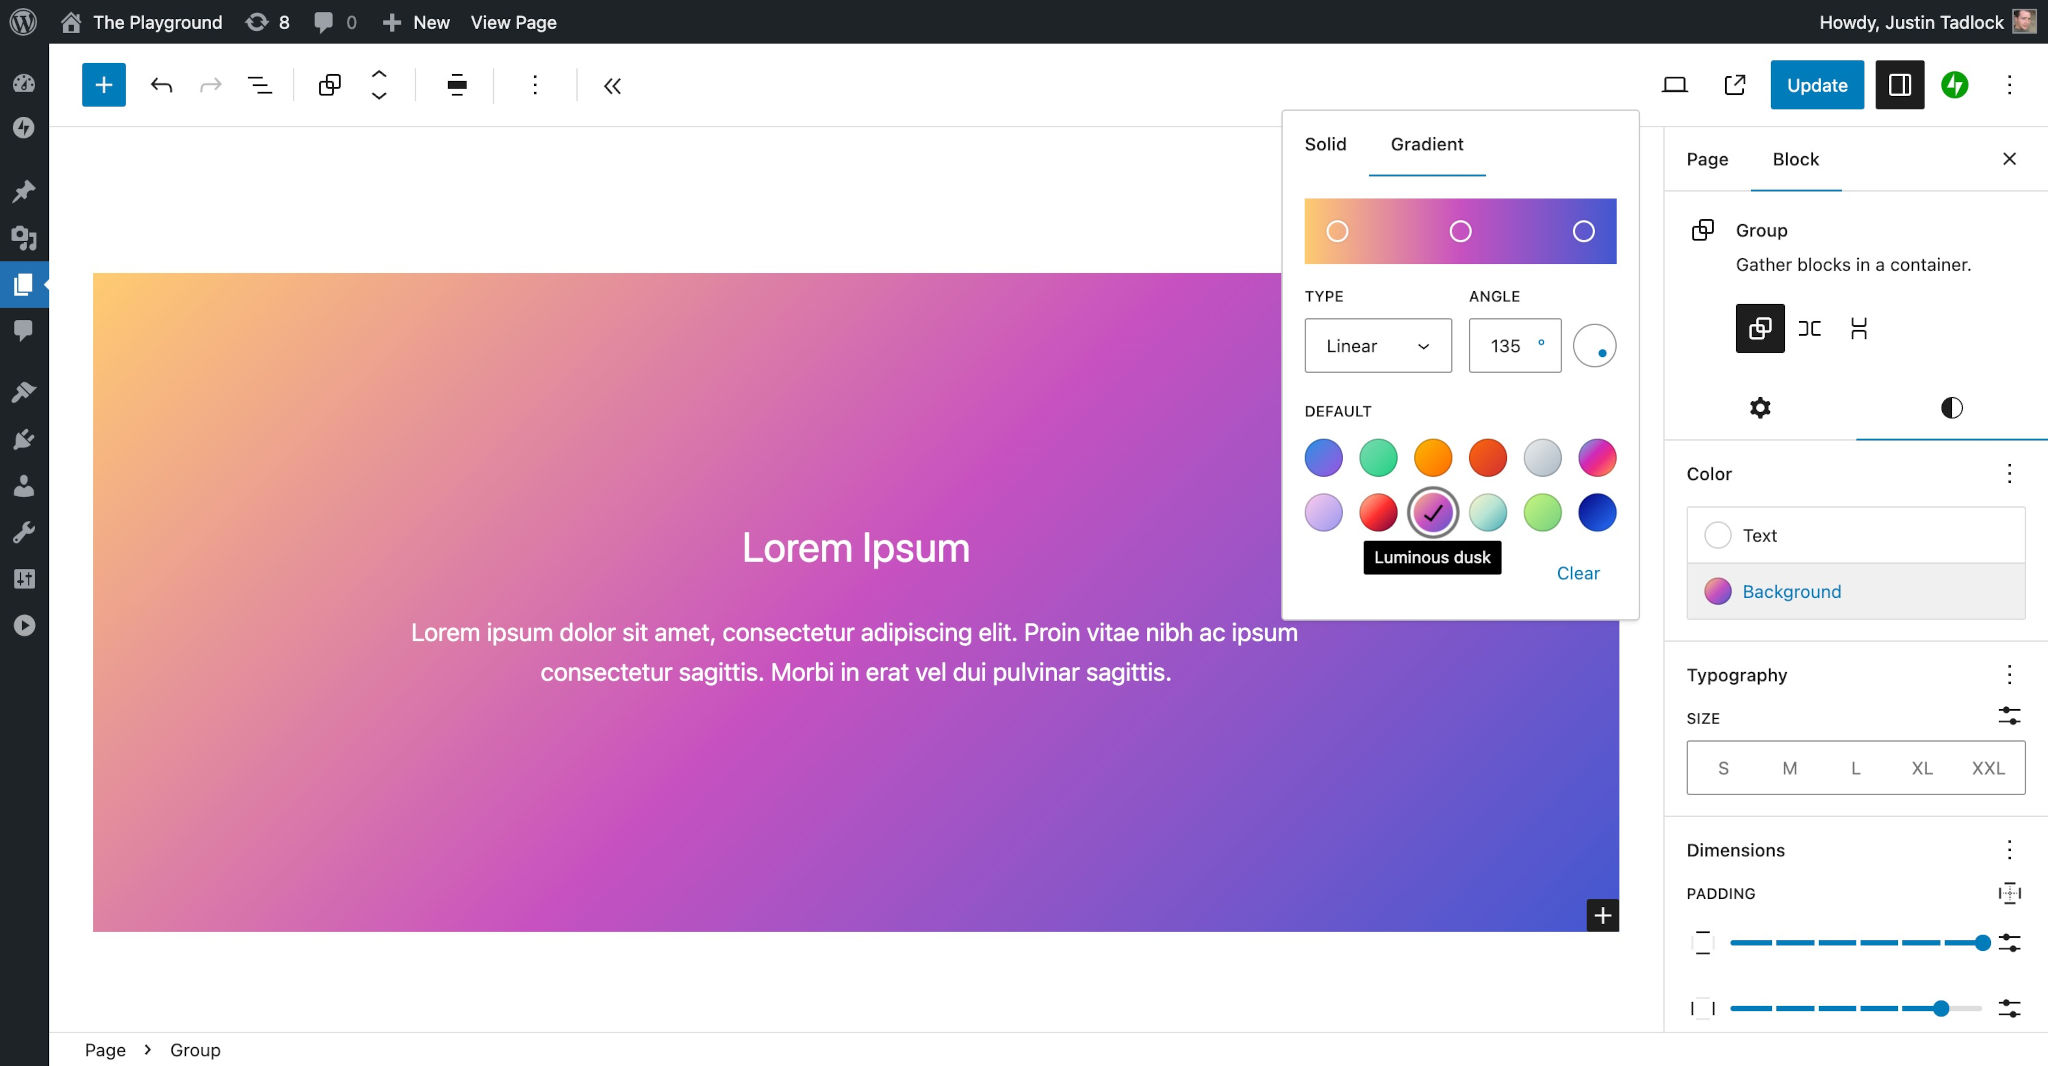Switch to the Page tab in sidebar
Image resolution: width=2048 pixels, height=1066 pixels.
(1707, 159)
